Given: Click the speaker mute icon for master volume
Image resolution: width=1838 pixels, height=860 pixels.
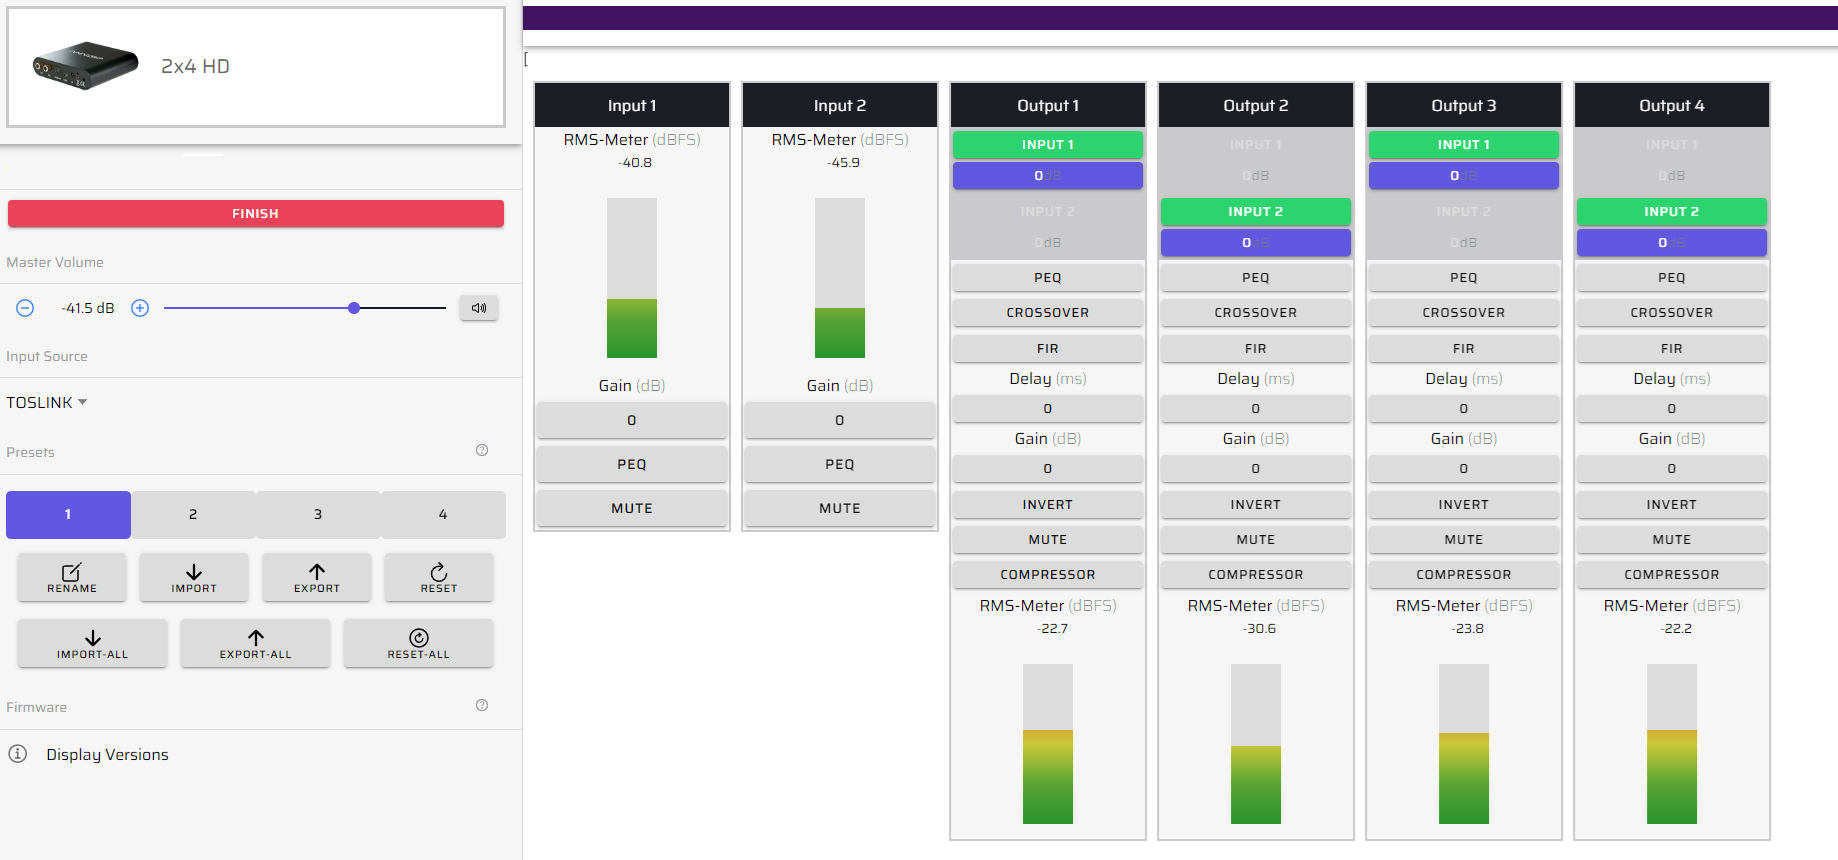Looking at the screenshot, I should (479, 308).
